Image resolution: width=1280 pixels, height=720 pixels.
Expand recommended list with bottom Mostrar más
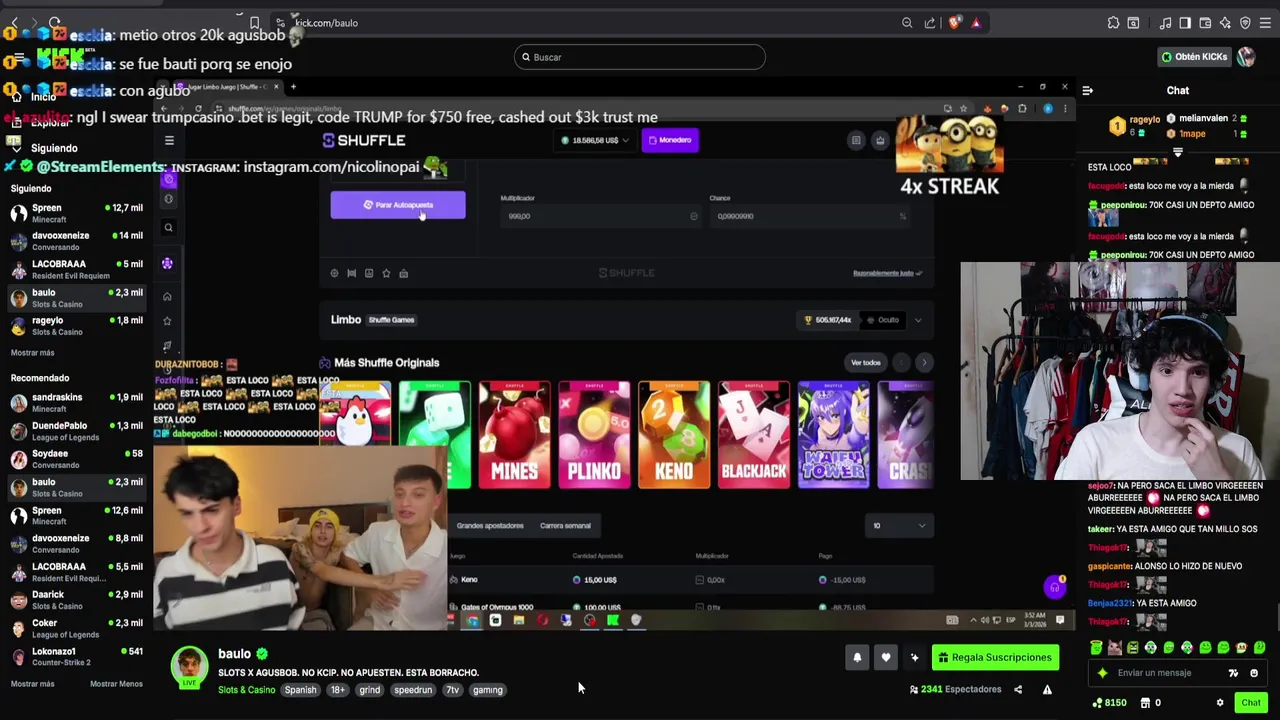(x=32, y=684)
